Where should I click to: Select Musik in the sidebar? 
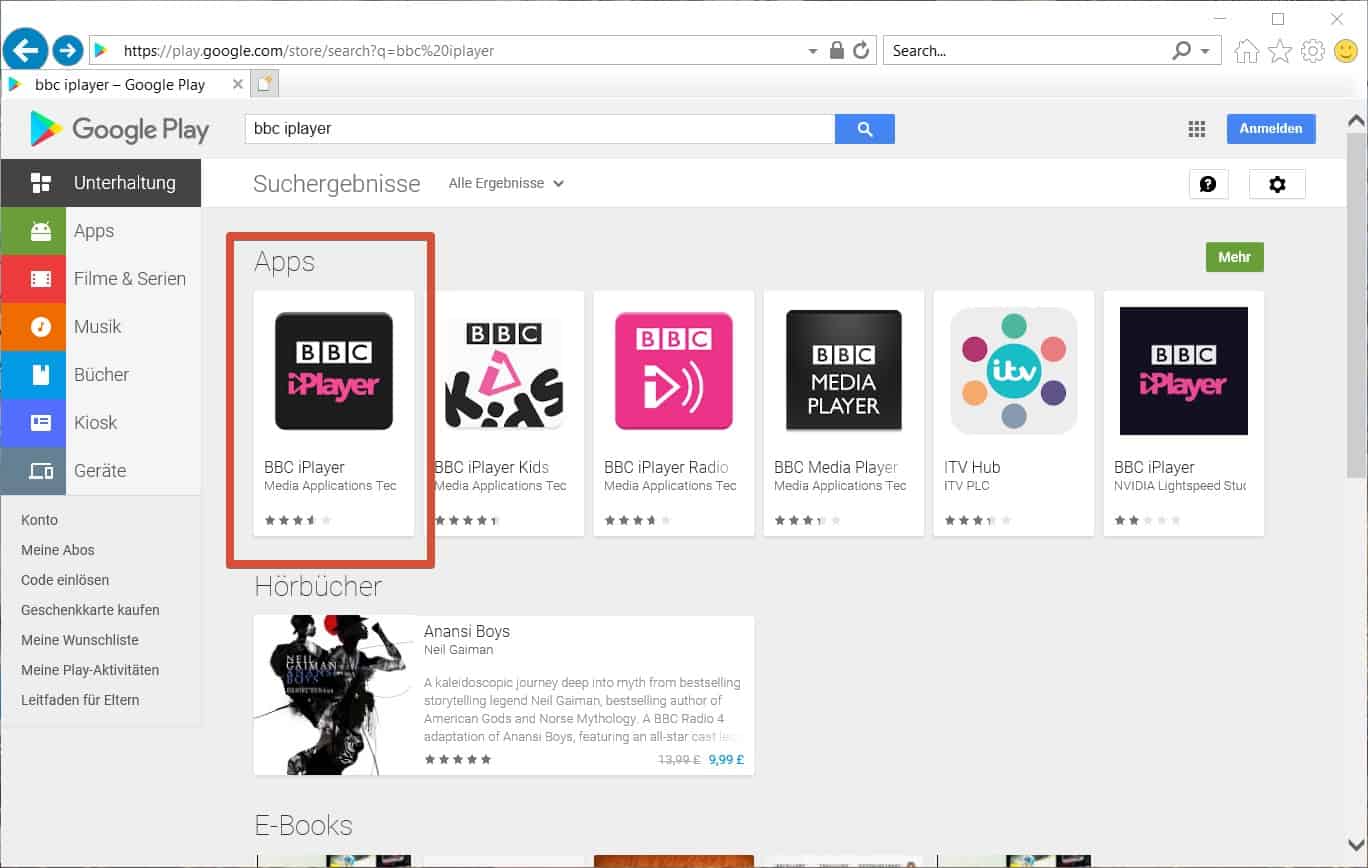(101, 327)
